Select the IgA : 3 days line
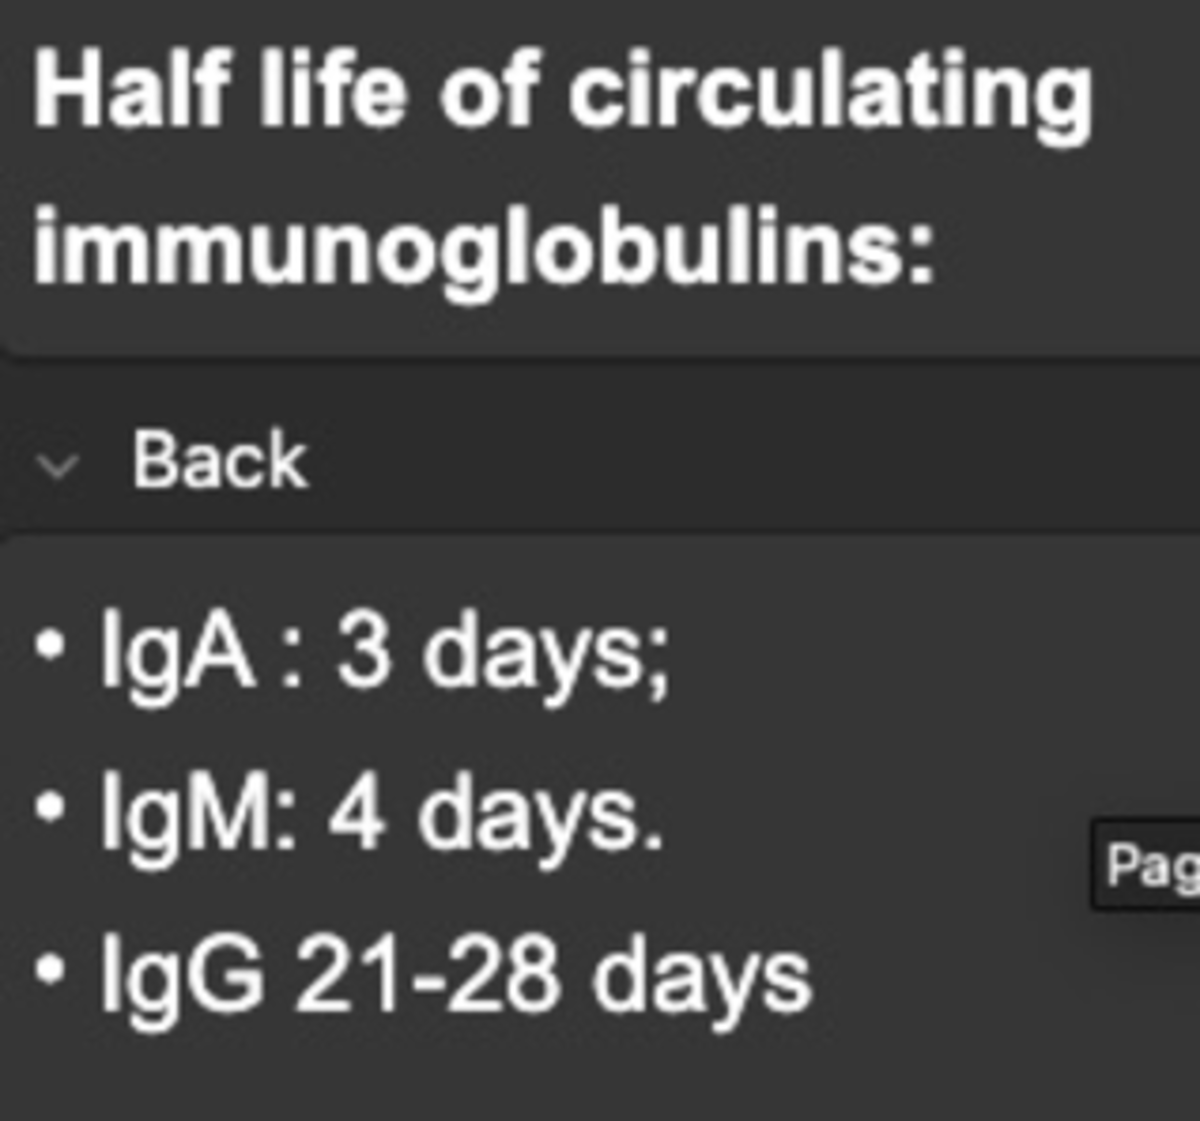Image resolution: width=1200 pixels, height=1121 pixels. pos(380,650)
